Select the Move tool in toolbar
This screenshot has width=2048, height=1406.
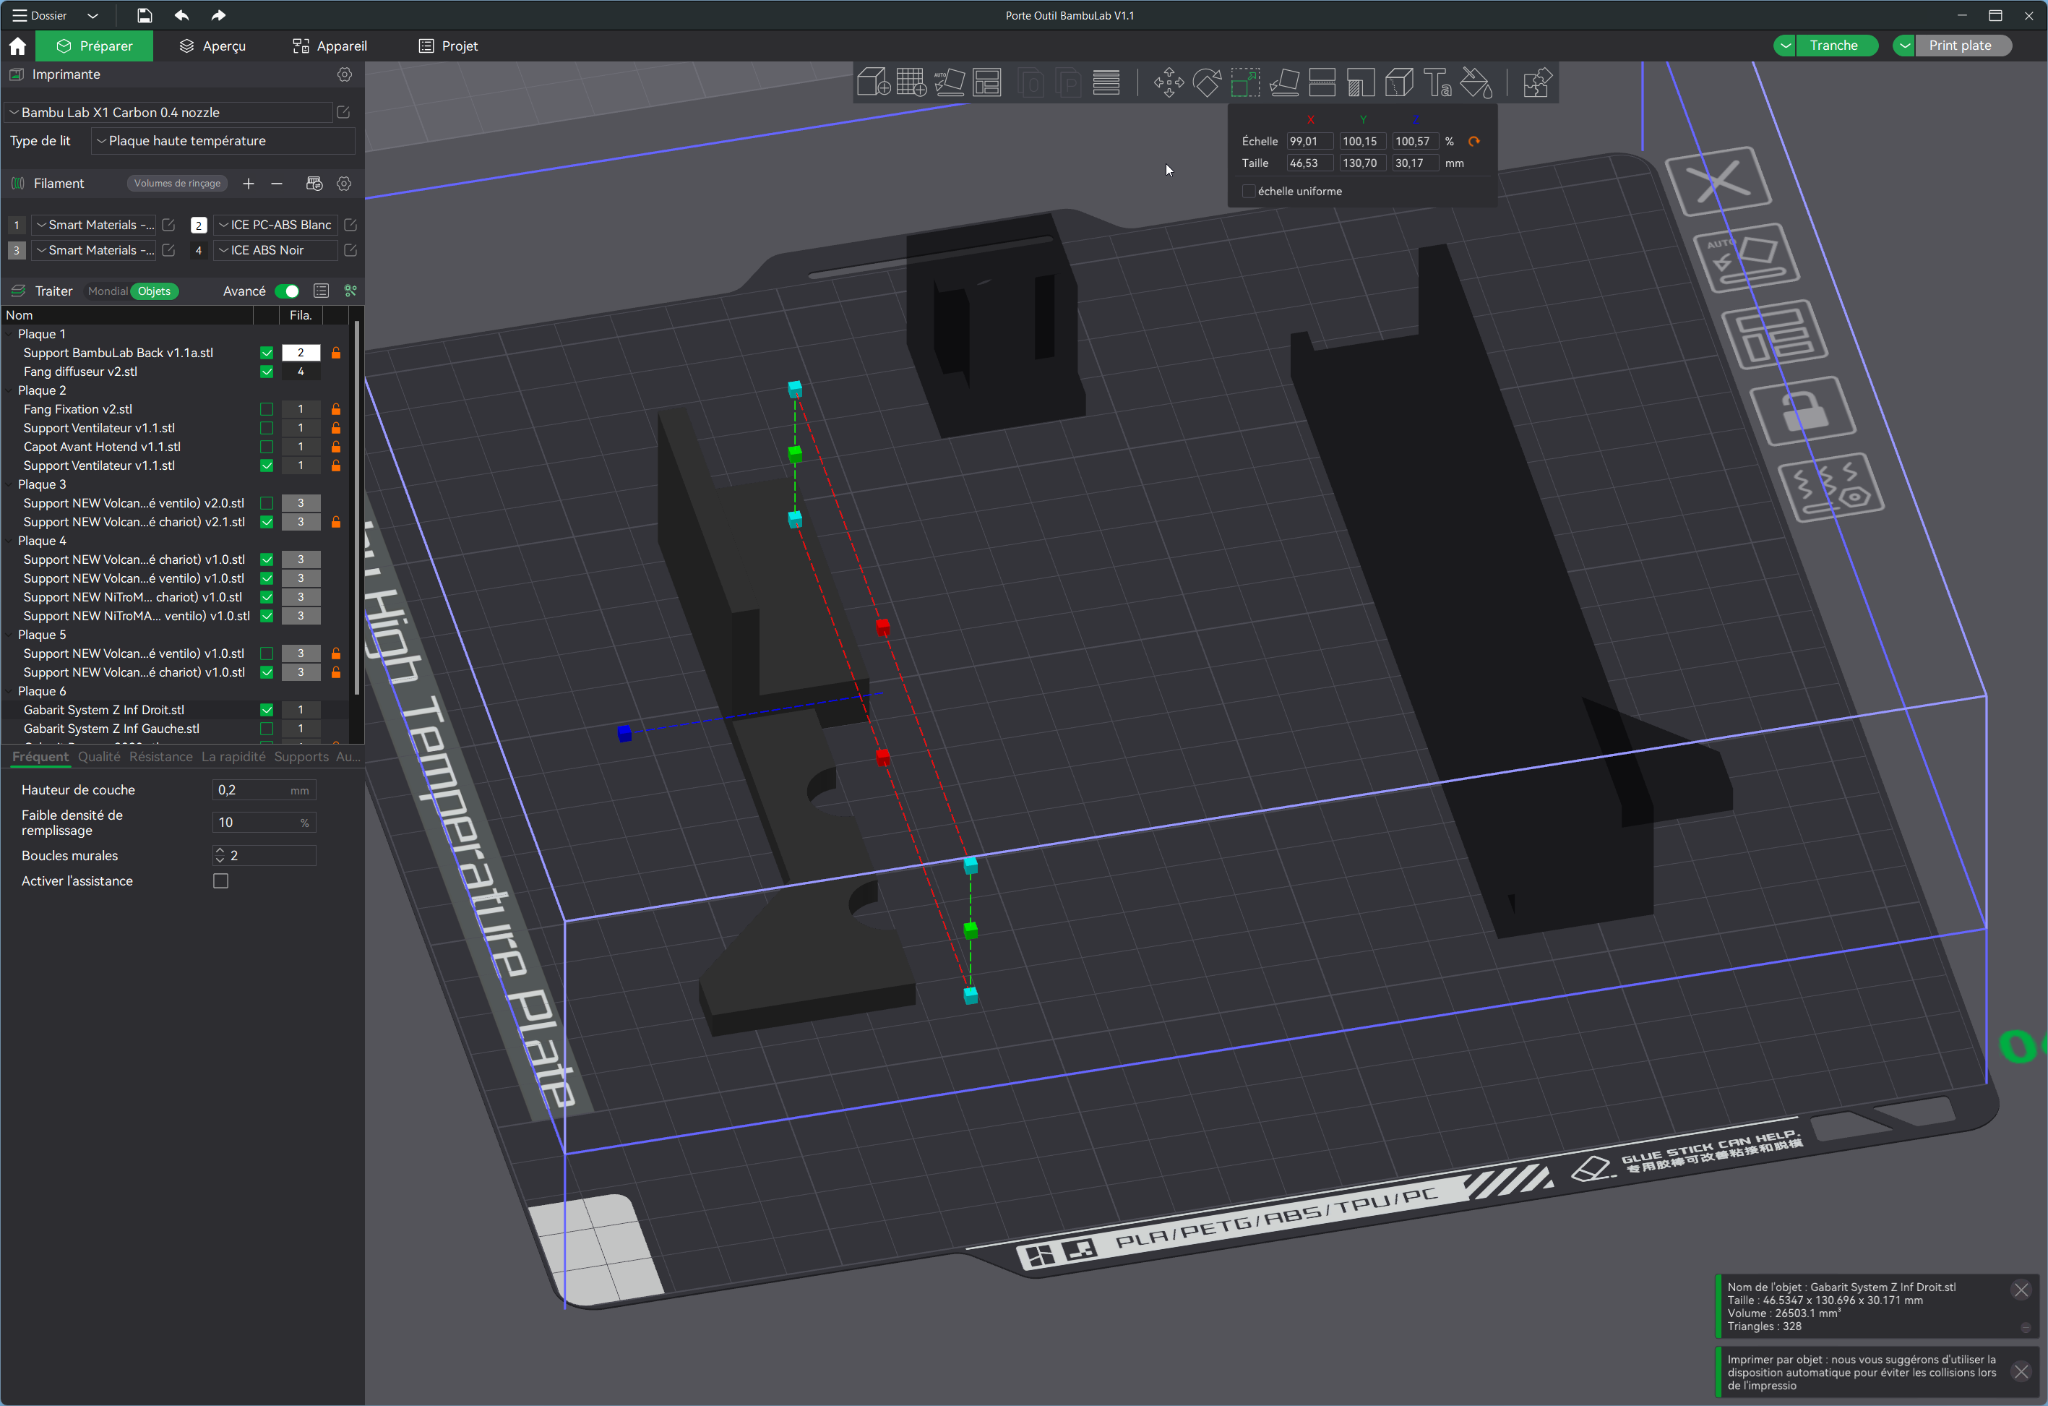pyautogui.click(x=1168, y=82)
